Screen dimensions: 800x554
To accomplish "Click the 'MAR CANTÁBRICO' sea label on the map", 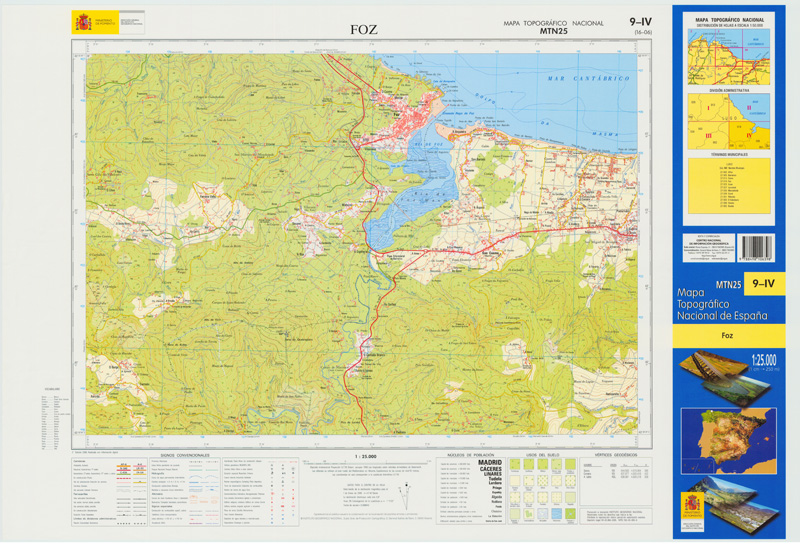I will click(589, 79).
